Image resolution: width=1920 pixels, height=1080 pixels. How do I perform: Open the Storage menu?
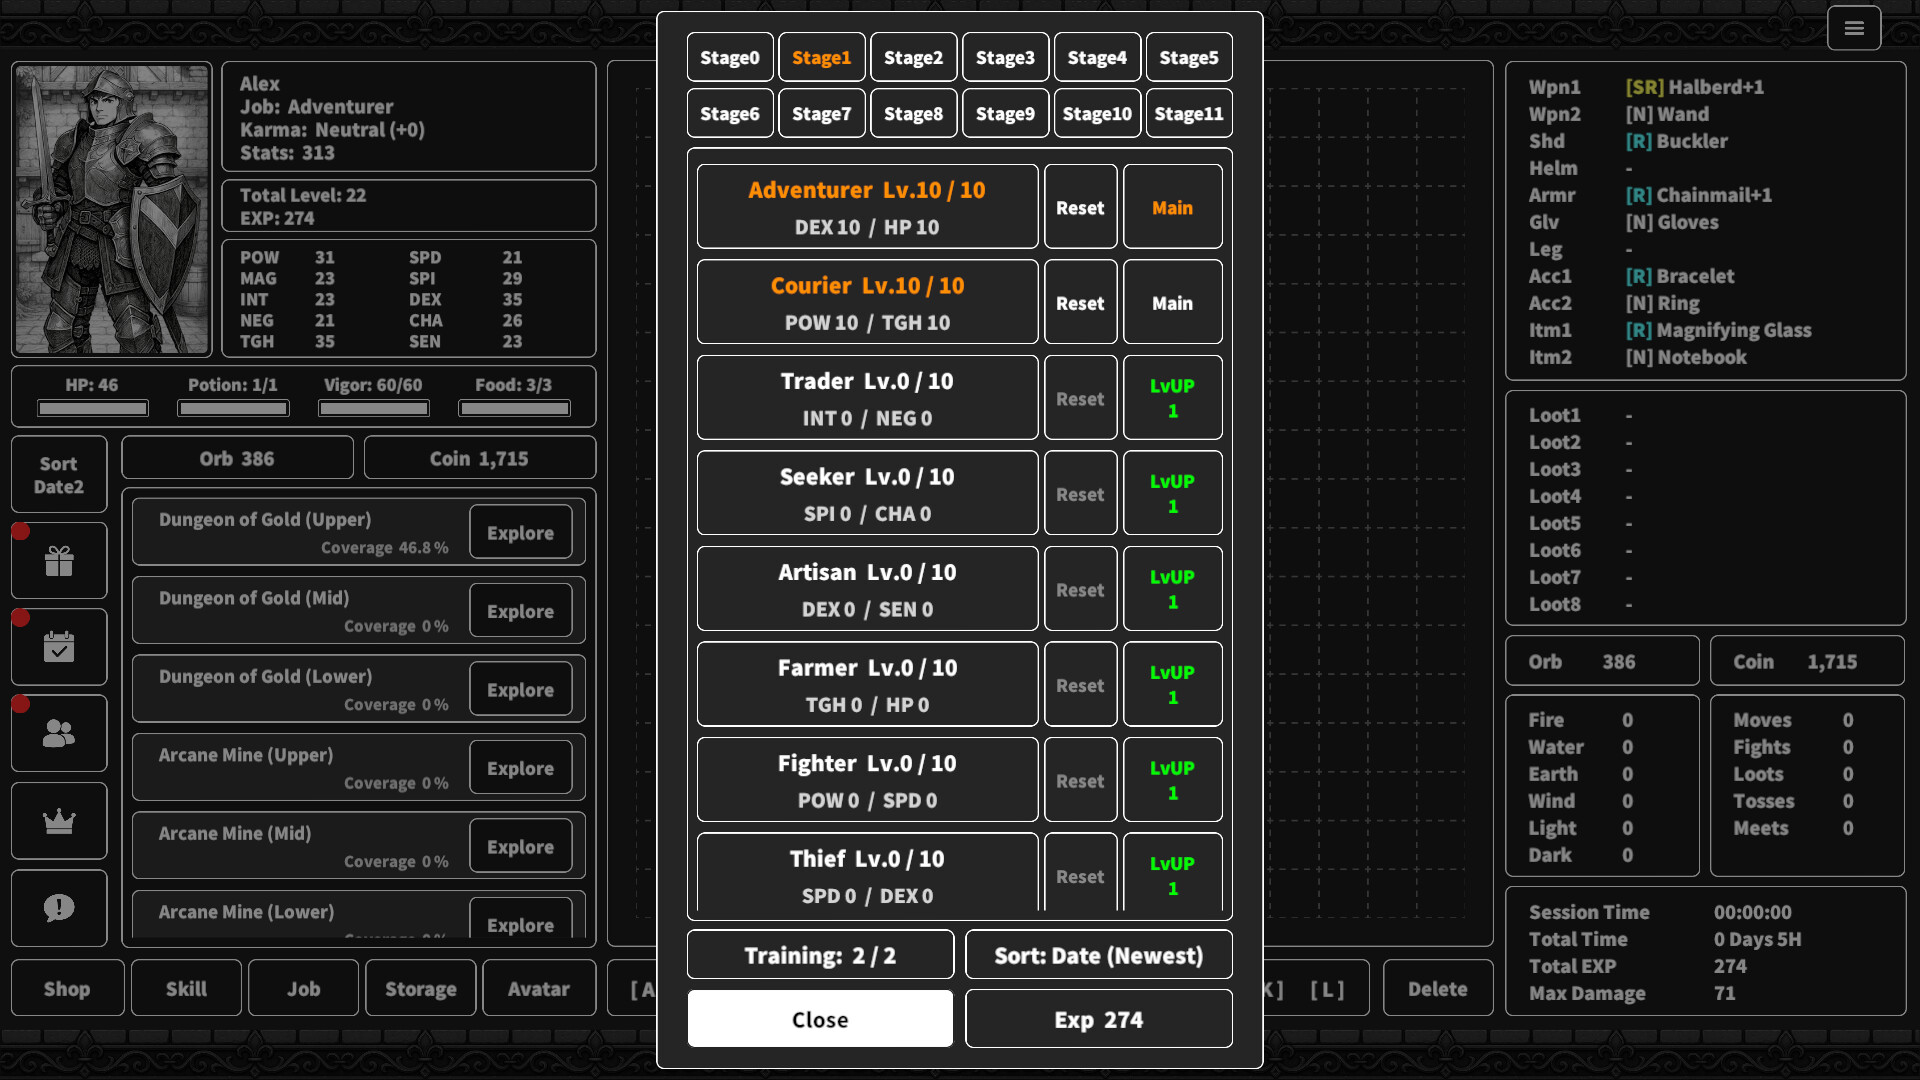pos(420,988)
